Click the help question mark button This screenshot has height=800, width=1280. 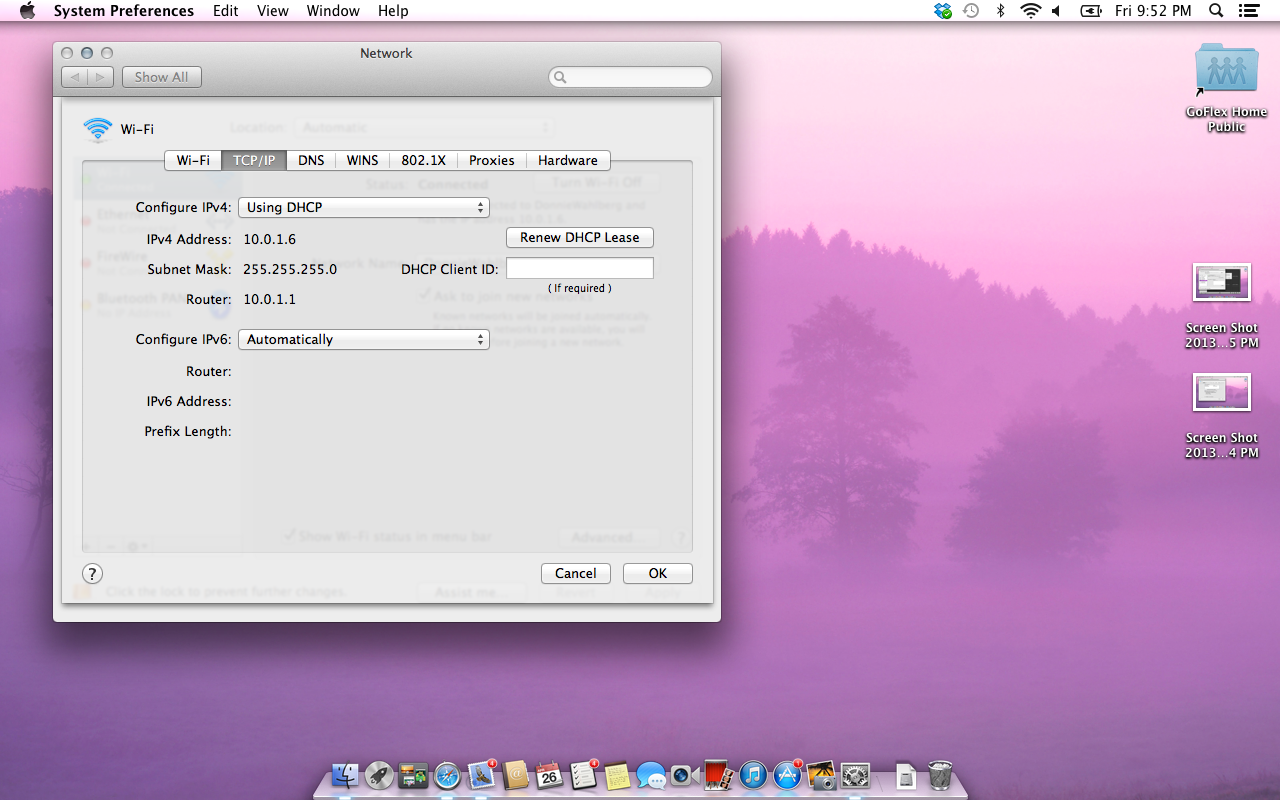pos(92,573)
